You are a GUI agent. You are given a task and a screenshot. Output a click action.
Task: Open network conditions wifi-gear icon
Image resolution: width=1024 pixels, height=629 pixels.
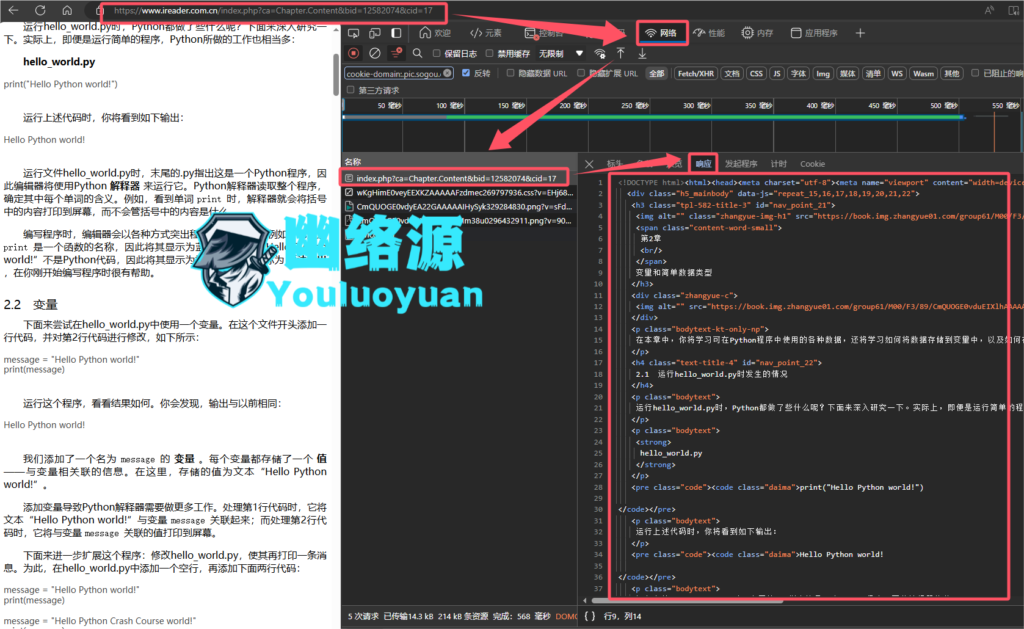point(600,53)
